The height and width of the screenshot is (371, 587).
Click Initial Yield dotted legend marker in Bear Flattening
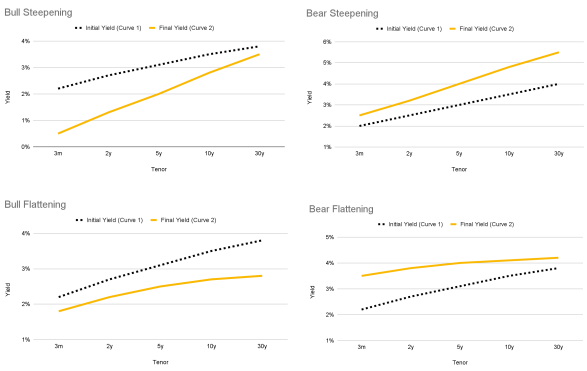tap(381, 224)
